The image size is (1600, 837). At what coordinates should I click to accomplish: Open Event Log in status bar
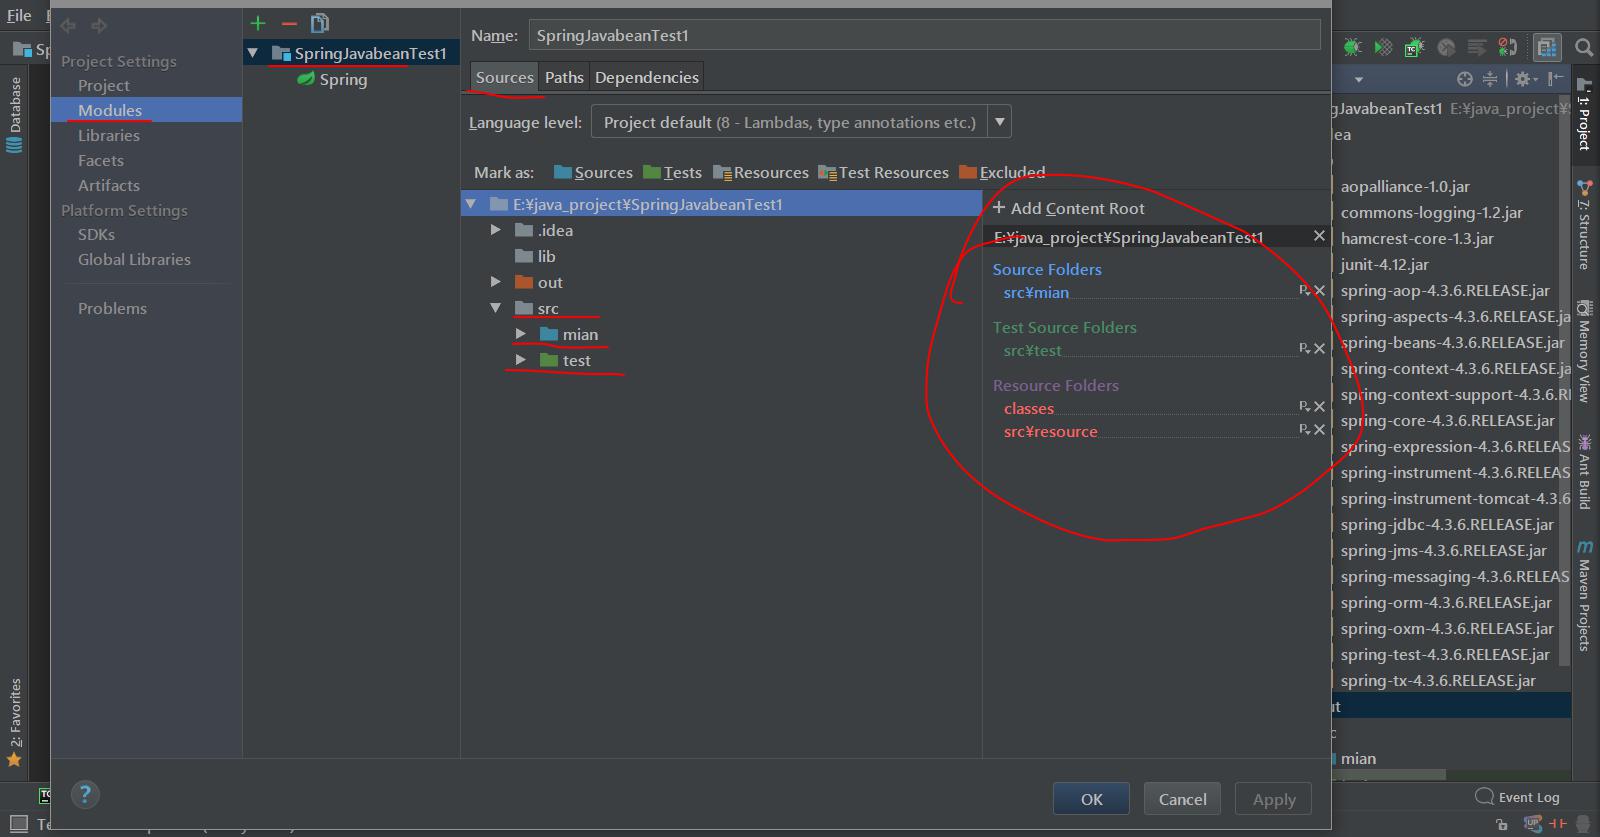[x=1518, y=797]
